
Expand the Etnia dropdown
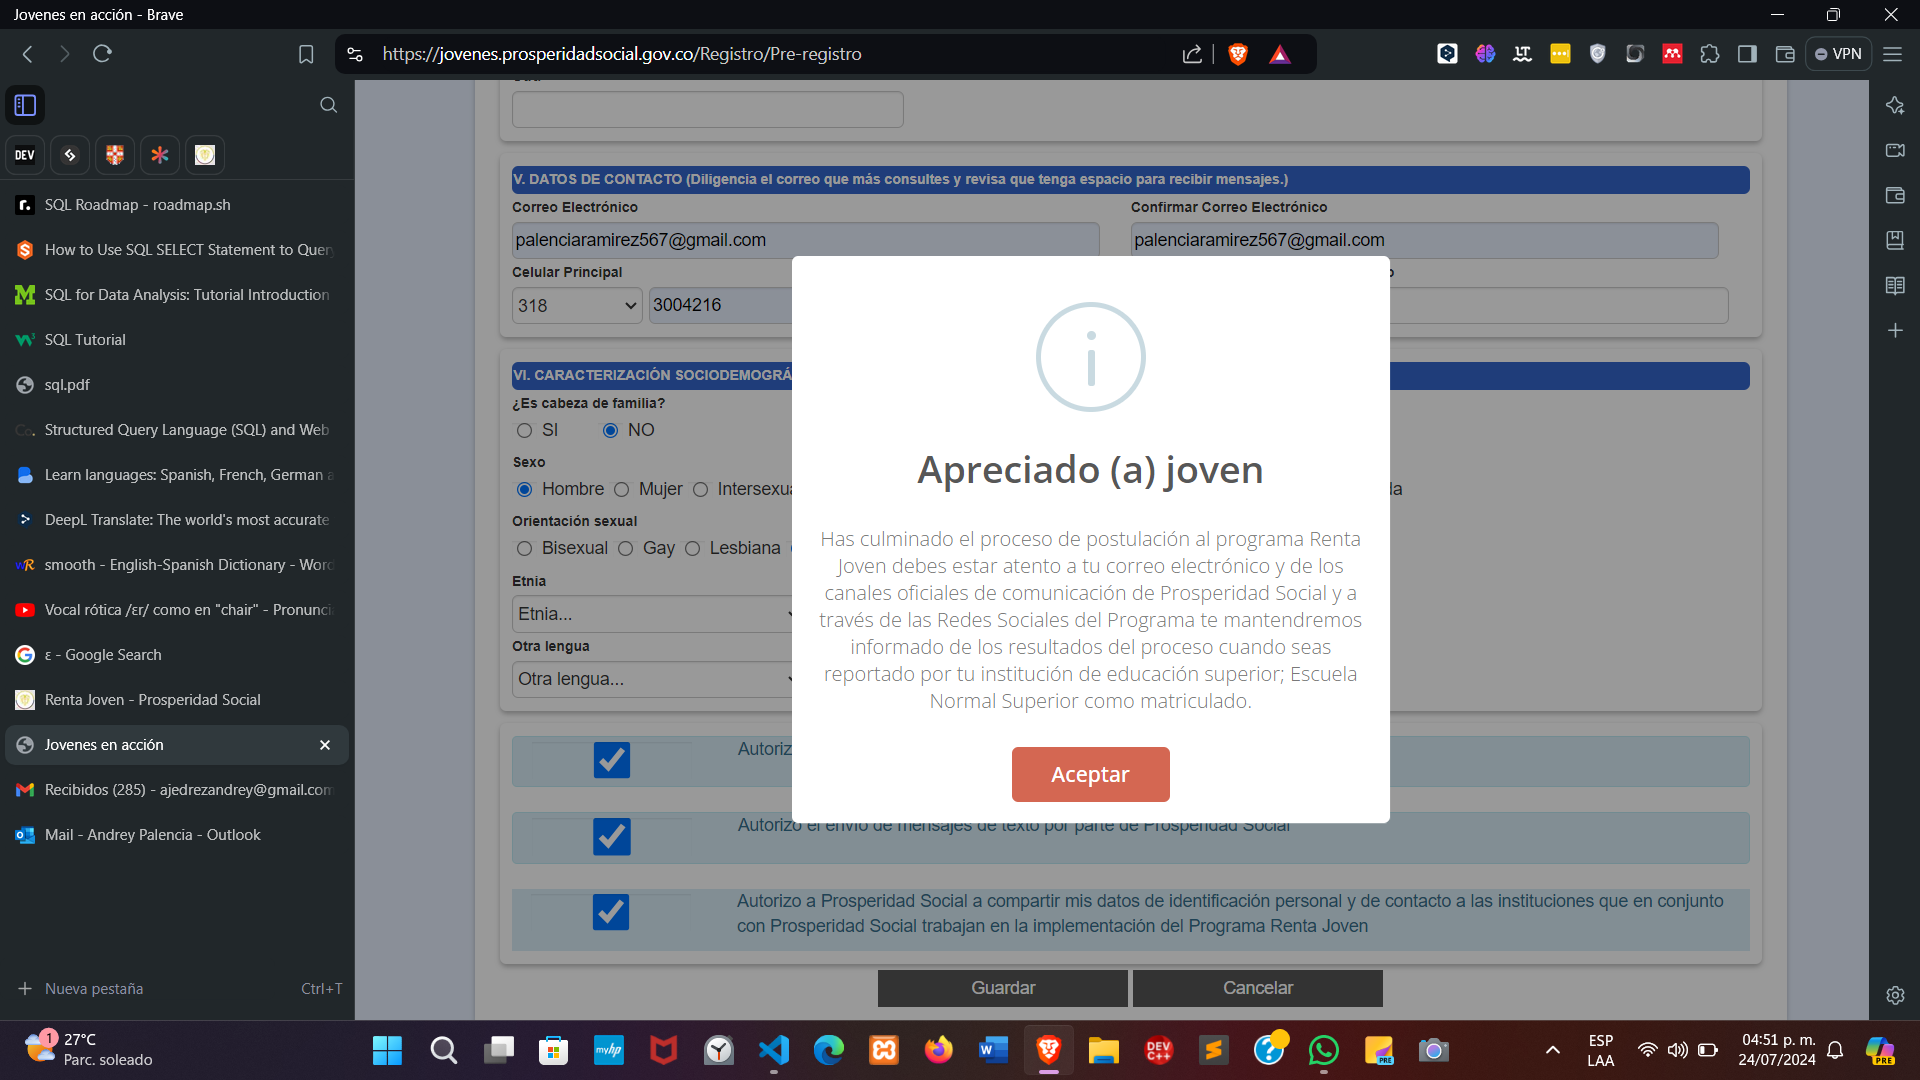click(x=652, y=614)
